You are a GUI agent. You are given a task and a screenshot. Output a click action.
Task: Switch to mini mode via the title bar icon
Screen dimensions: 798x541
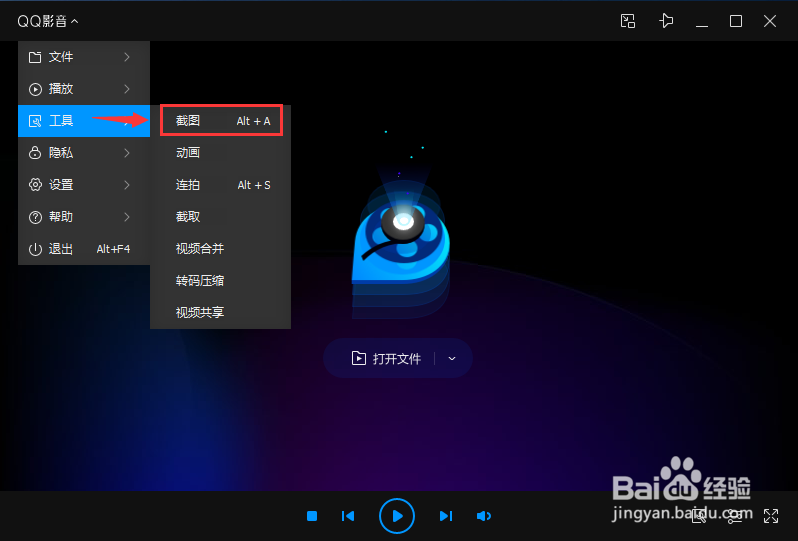pyautogui.click(x=628, y=21)
